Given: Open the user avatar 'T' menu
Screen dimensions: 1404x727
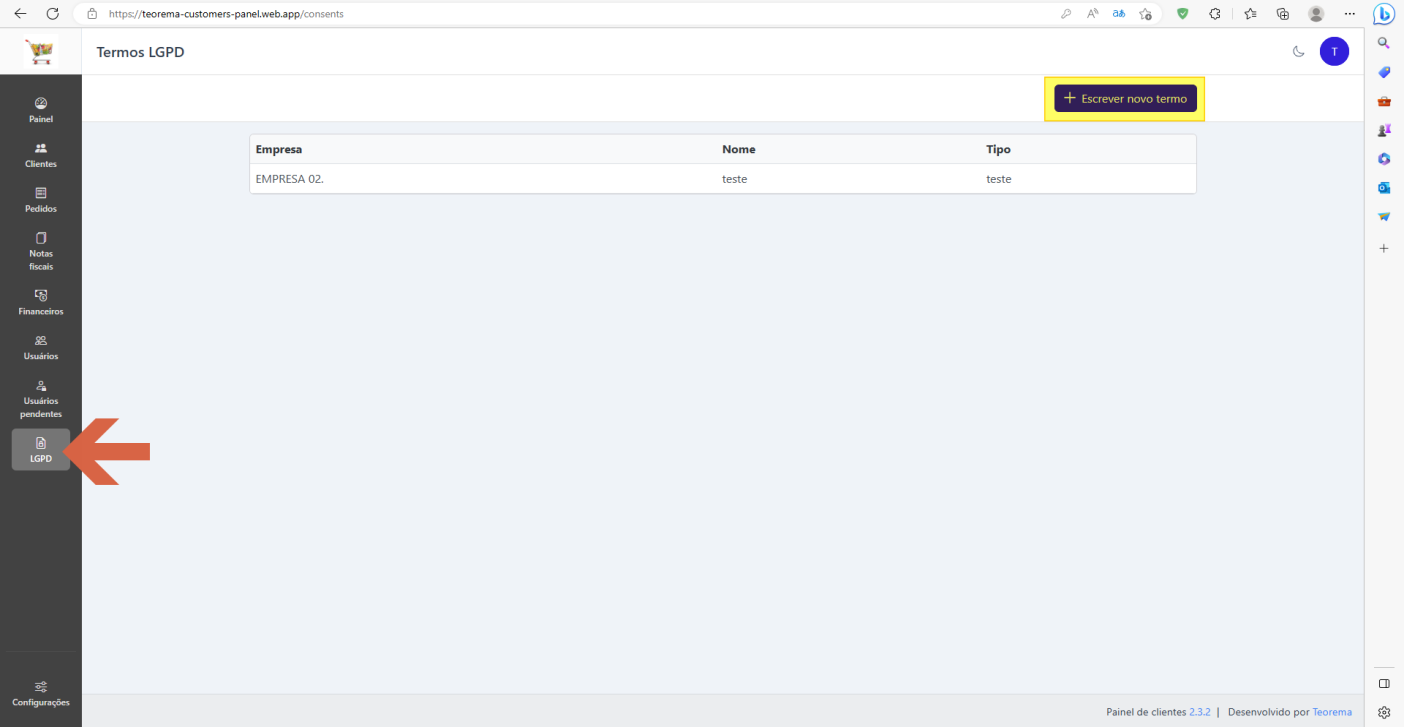Looking at the screenshot, I should point(1334,51).
